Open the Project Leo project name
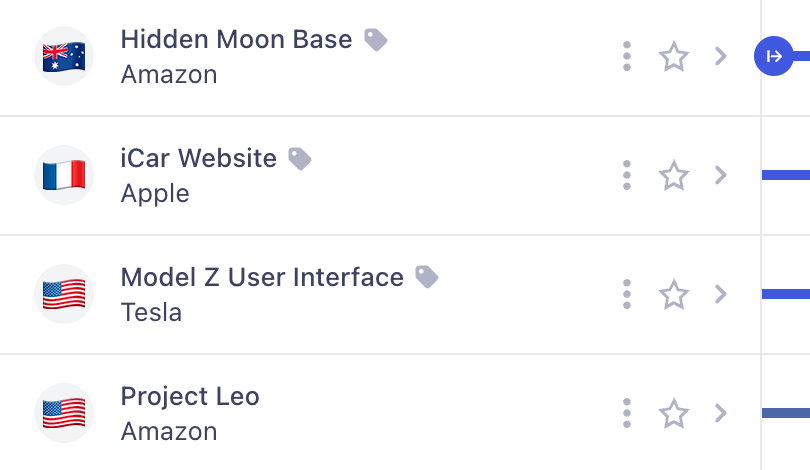 point(190,396)
